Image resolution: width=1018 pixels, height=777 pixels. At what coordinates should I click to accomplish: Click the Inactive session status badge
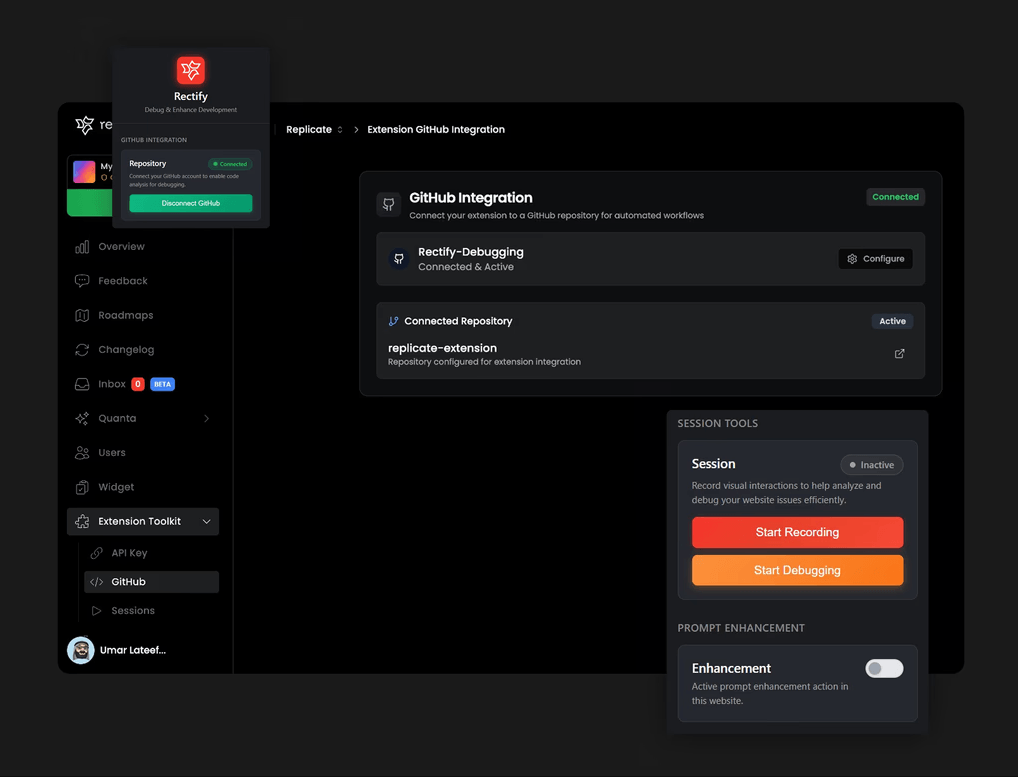pyautogui.click(x=871, y=465)
